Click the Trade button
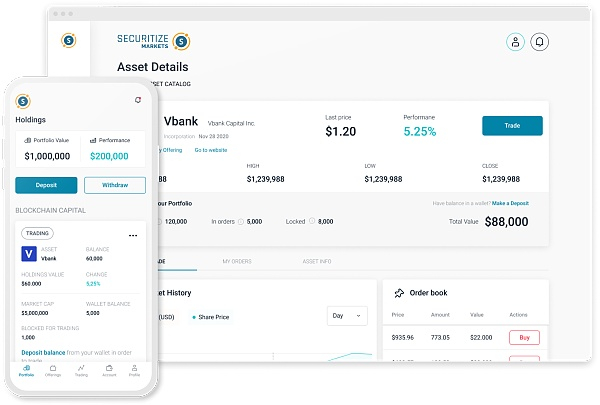This screenshot has height=405, width=600. (512, 126)
